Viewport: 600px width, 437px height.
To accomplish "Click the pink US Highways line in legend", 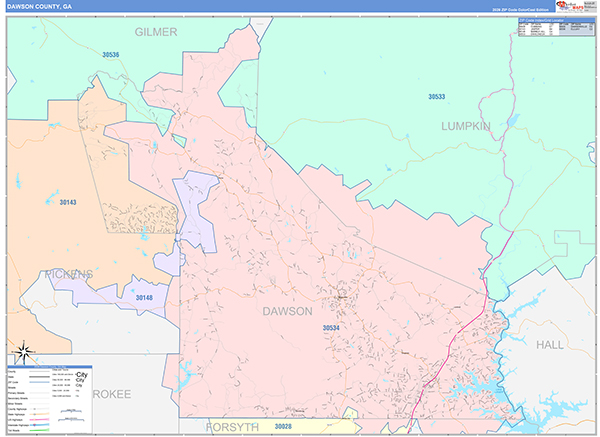I will 39,419.
